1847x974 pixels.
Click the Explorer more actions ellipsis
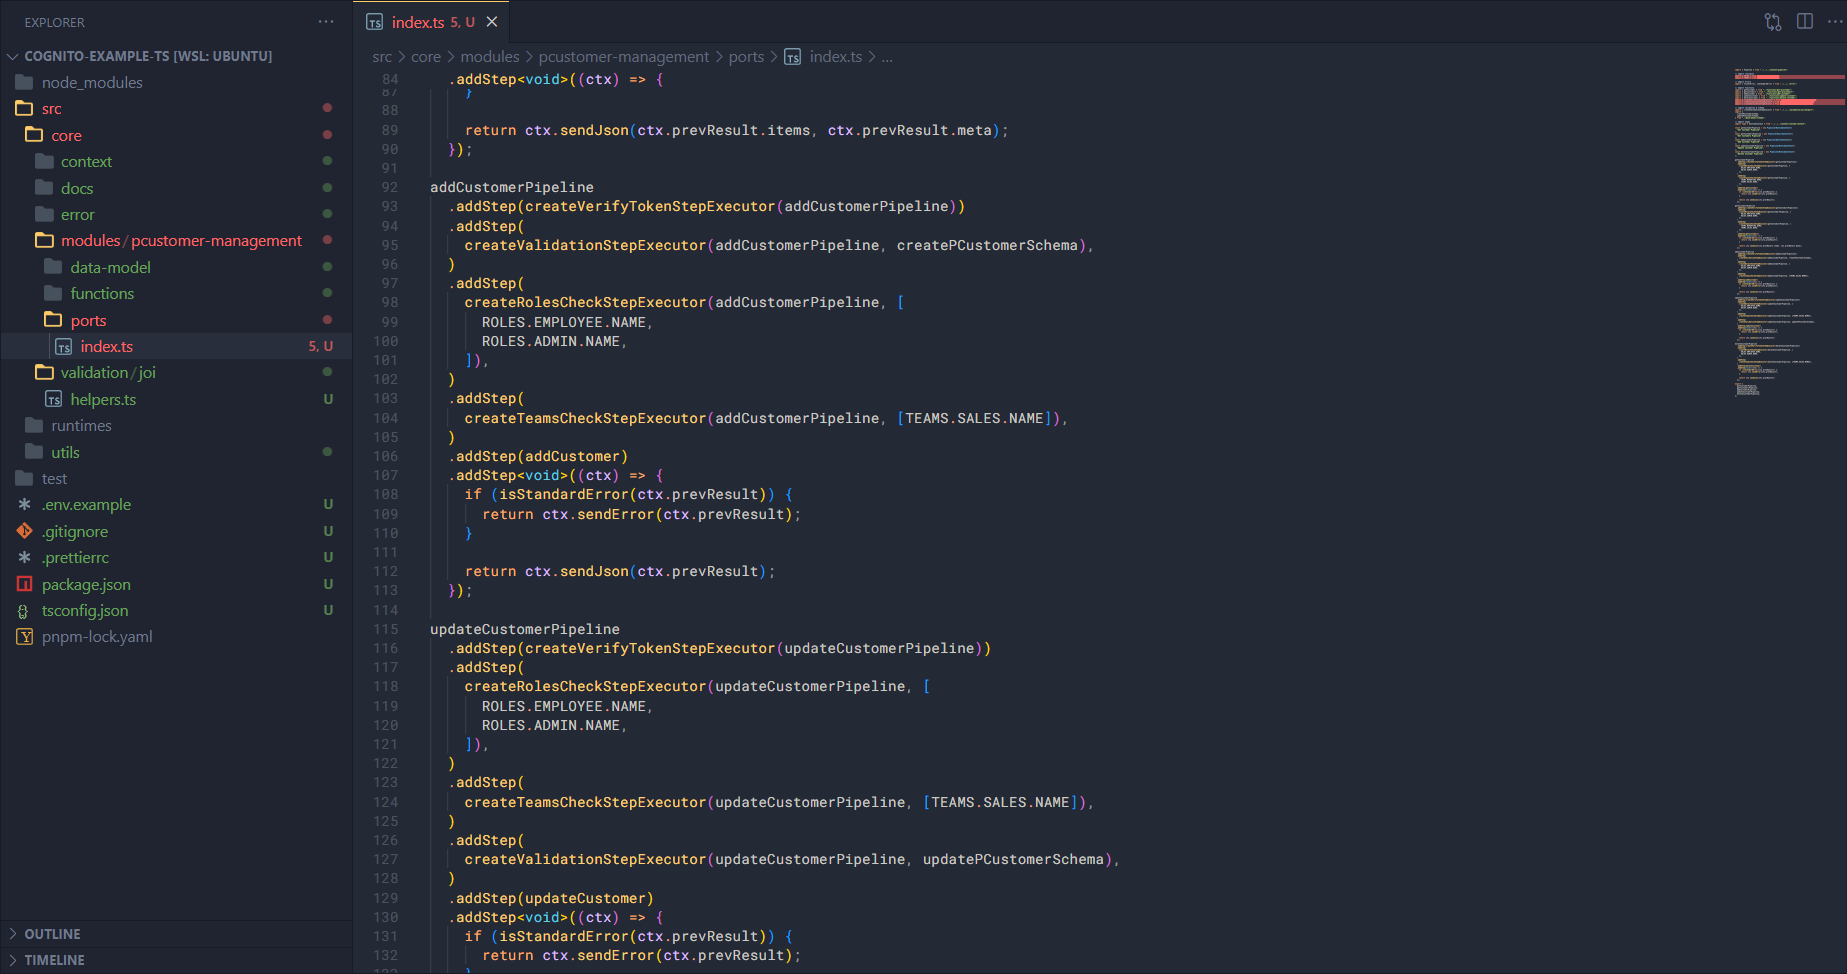coord(326,22)
